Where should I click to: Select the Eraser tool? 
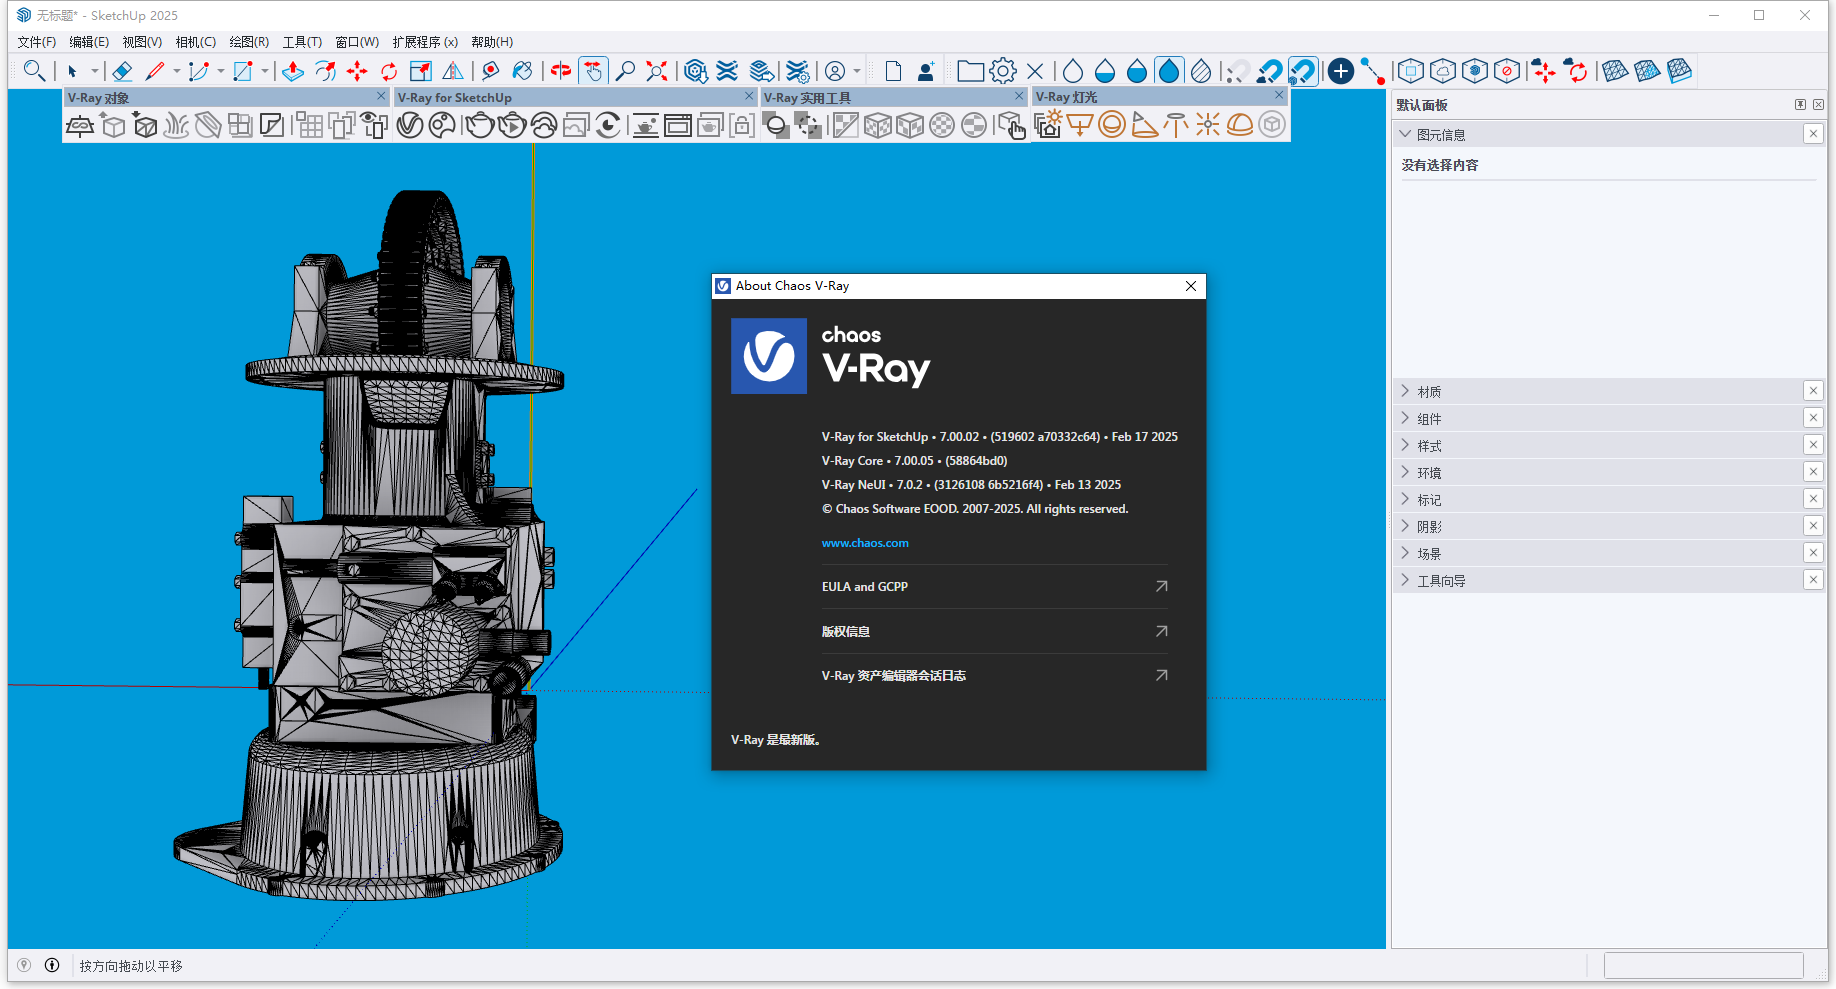pos(122,71)
